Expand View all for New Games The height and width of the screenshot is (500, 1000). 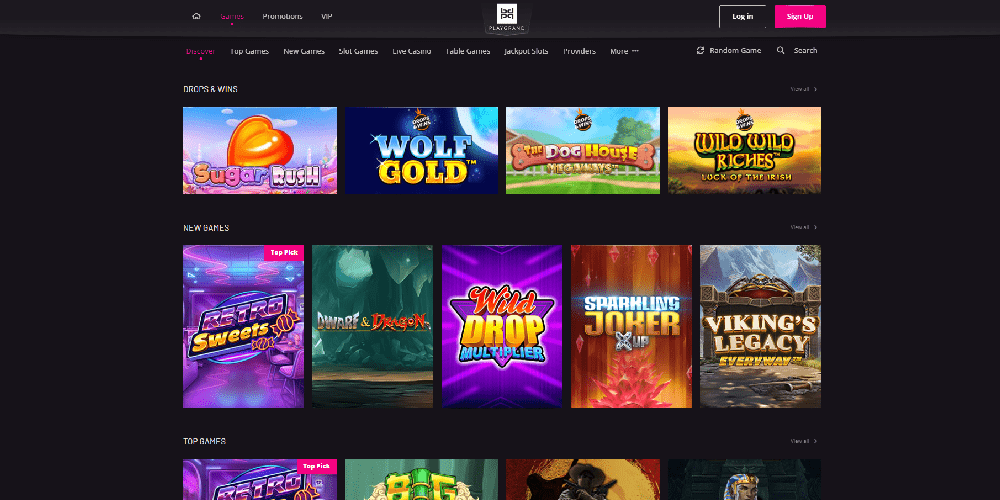tap(804, 227)
